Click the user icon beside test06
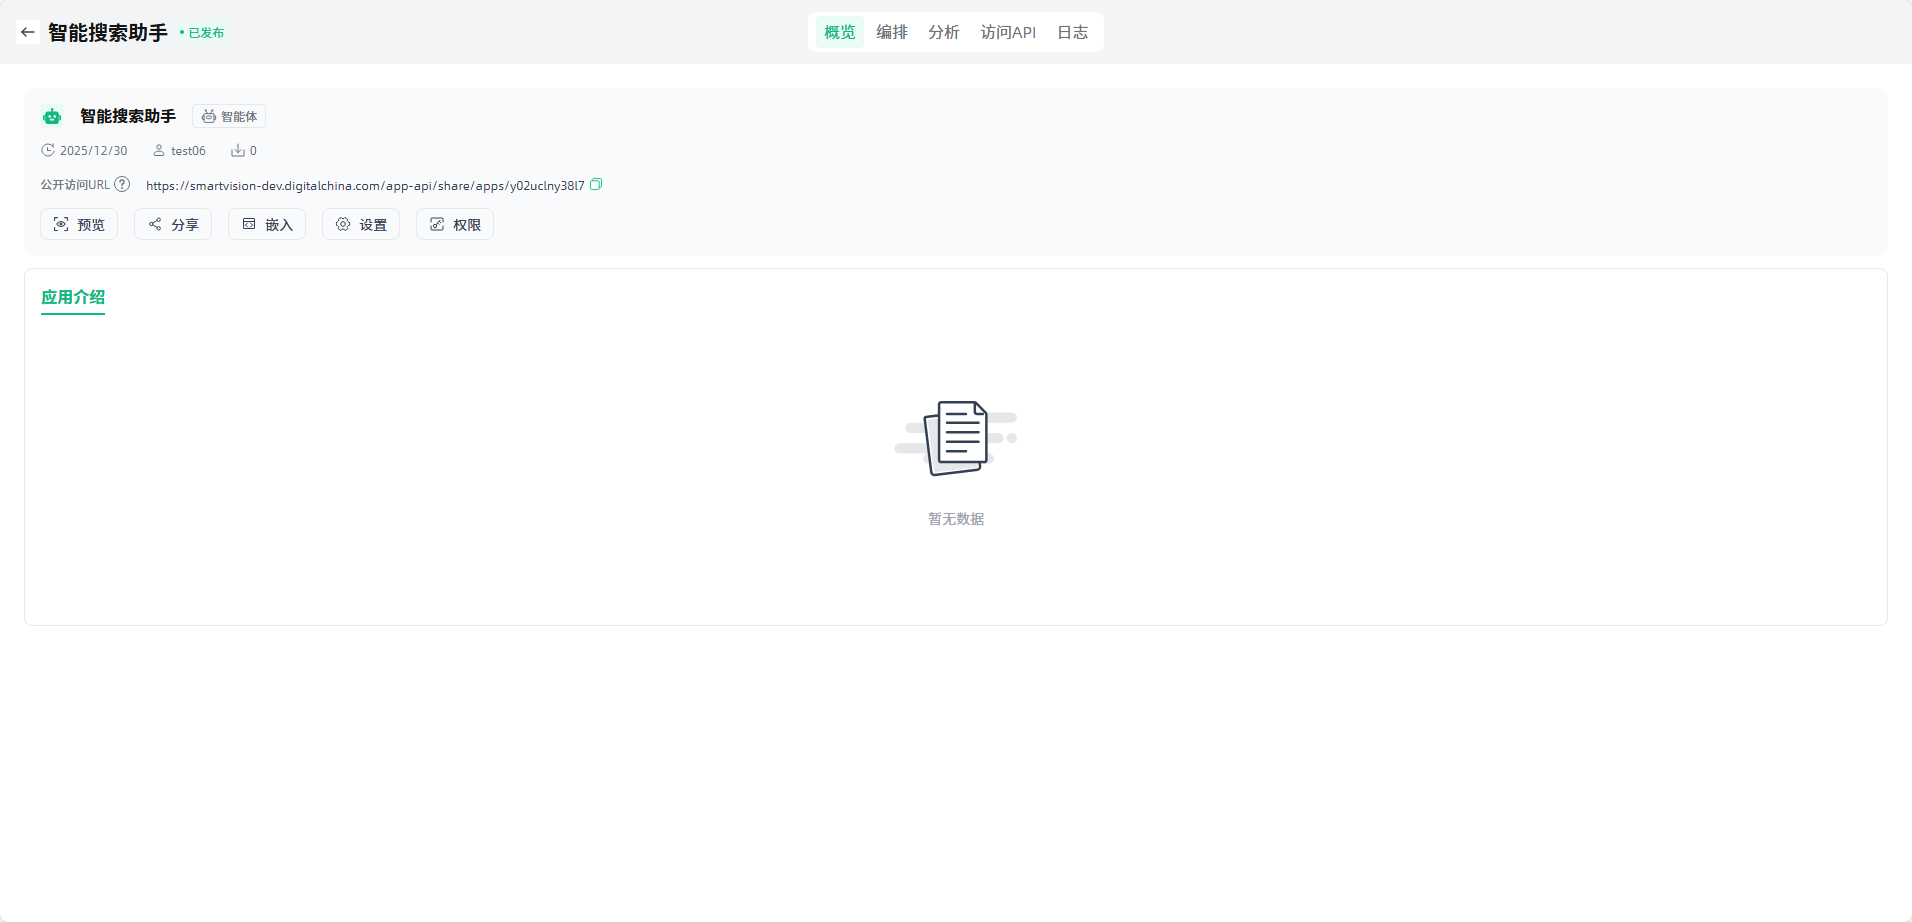Screen dimensions: 1912x922 tap(158, 150)
